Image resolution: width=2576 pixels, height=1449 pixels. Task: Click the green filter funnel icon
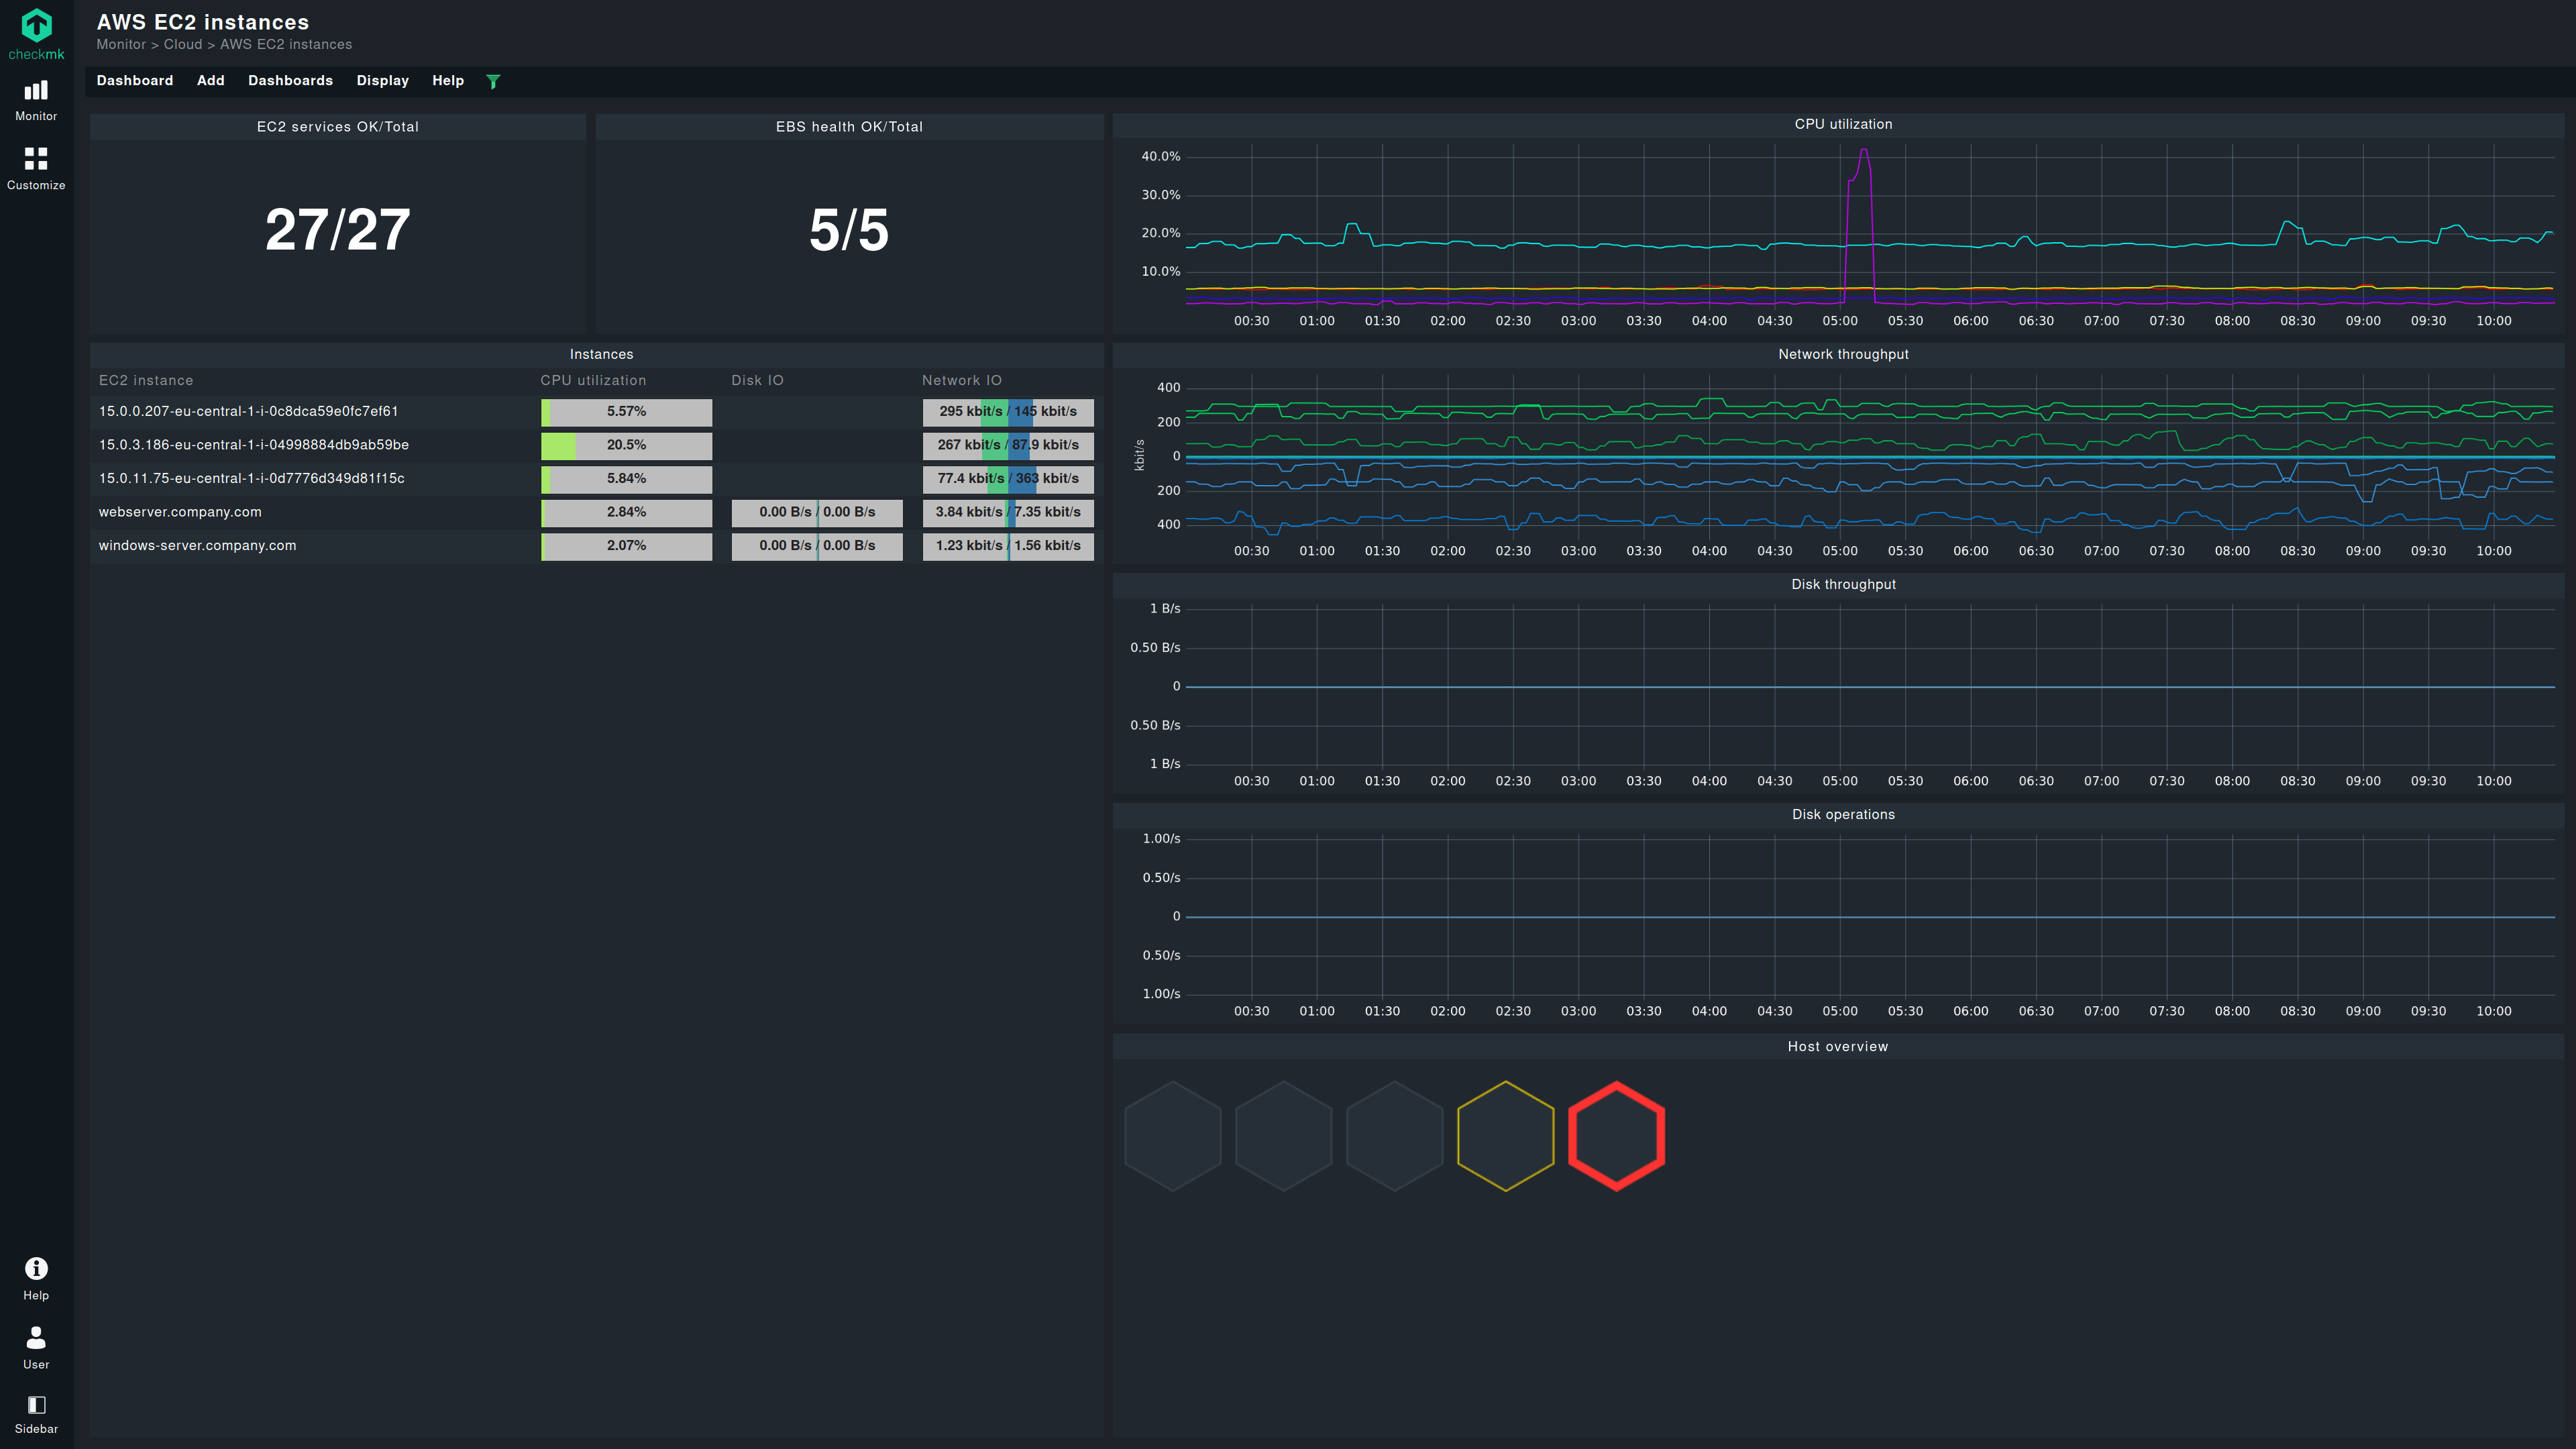pyautogui.click(x=493, y=81)
